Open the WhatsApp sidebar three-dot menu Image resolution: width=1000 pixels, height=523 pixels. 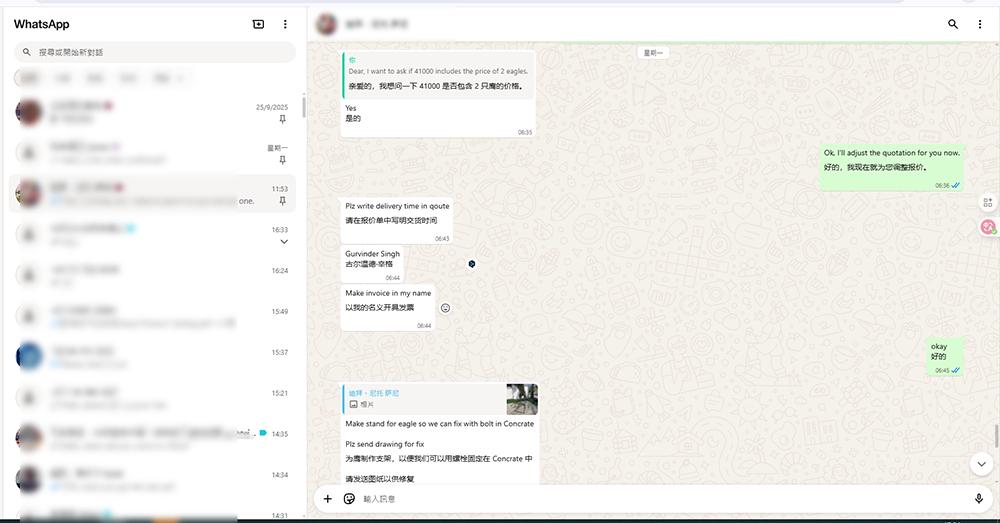click(285, 24)
